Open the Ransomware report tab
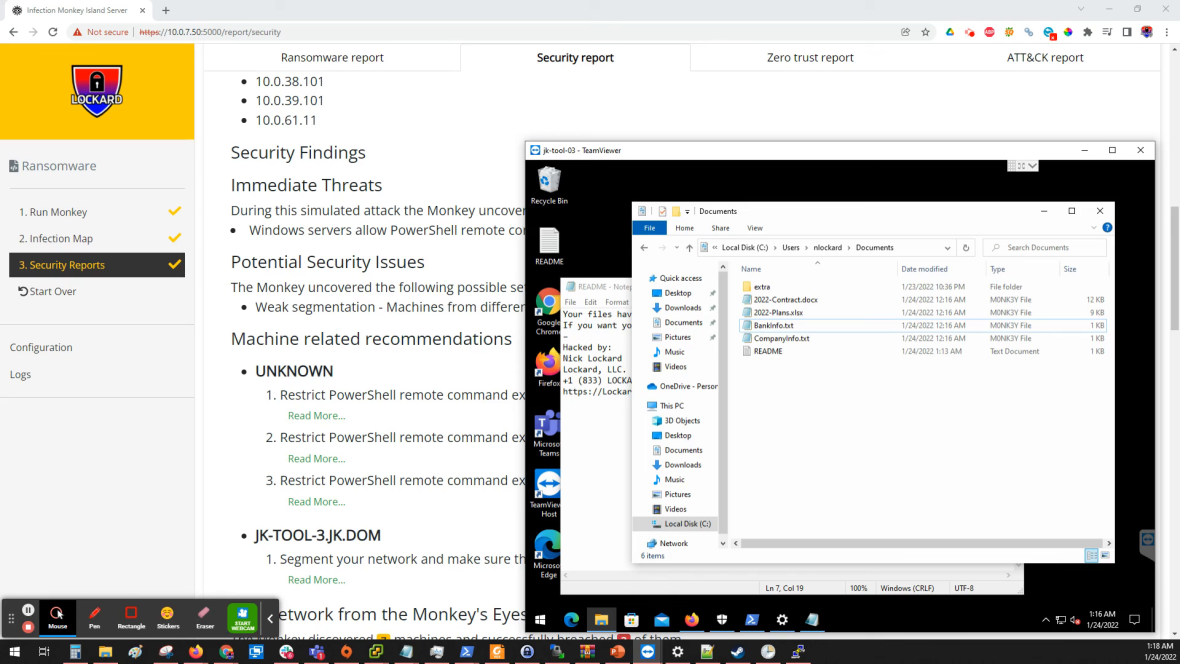This screenshot has height=664, width=1180. 332,57
